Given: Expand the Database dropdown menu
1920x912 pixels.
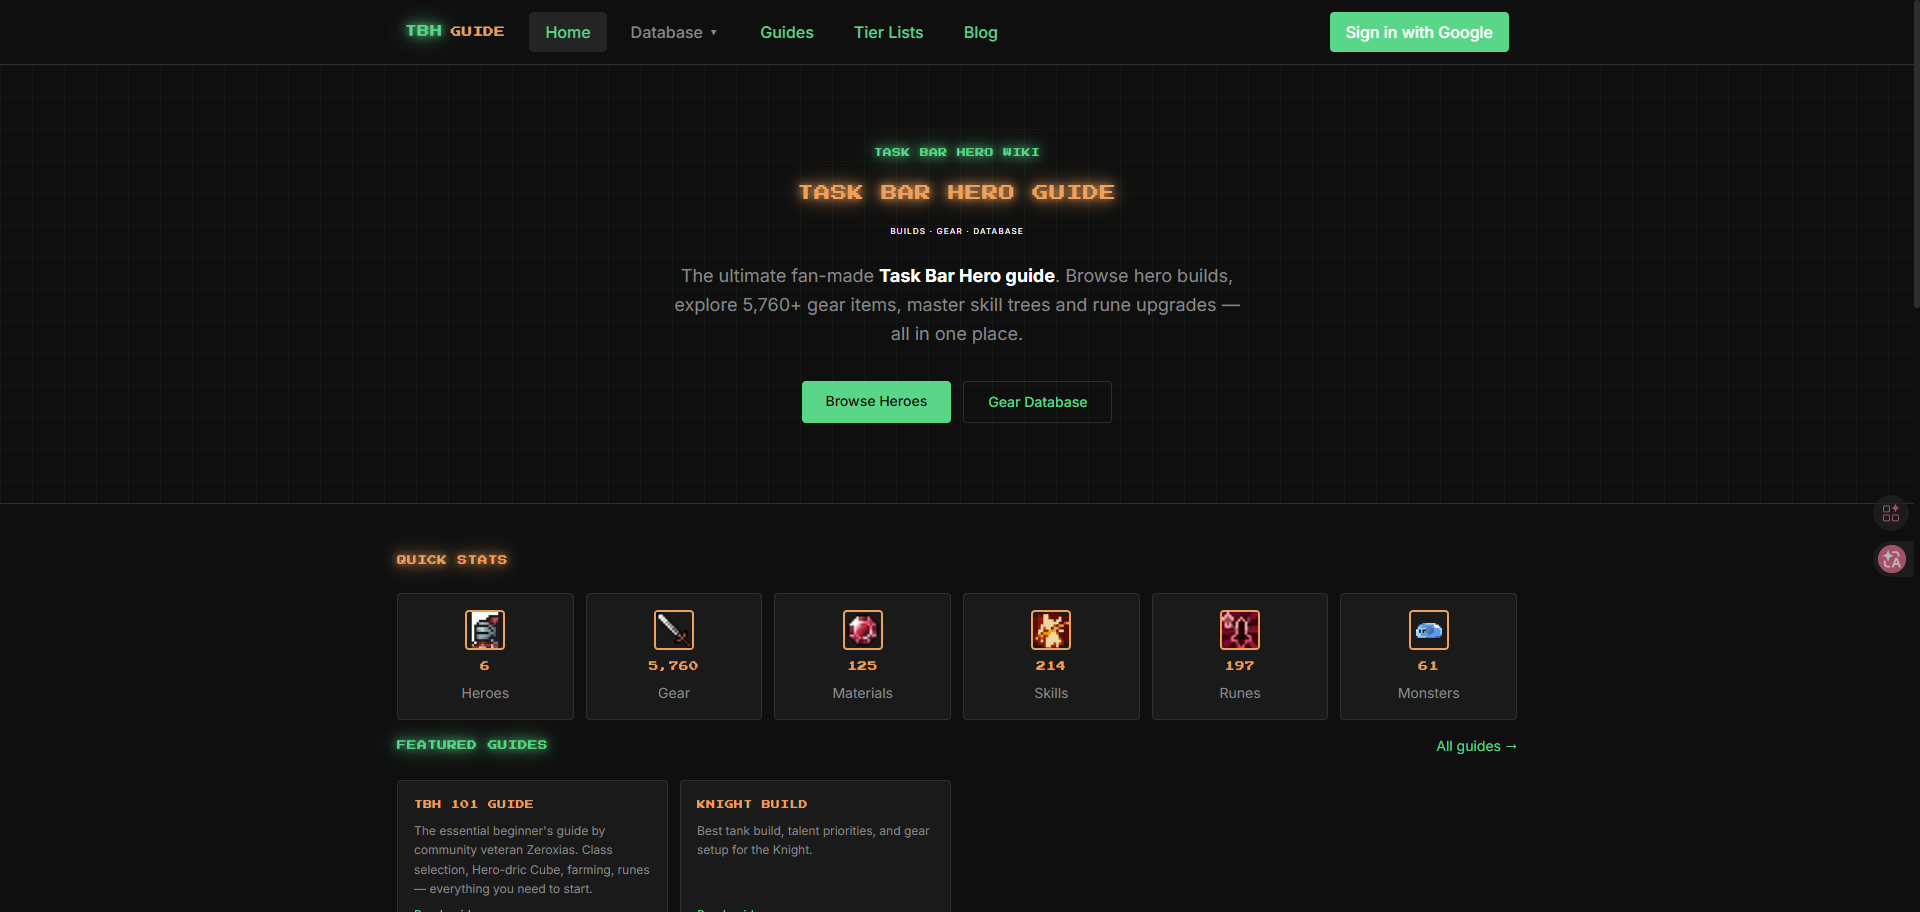Looking at the screenshot, I should 674,32.
